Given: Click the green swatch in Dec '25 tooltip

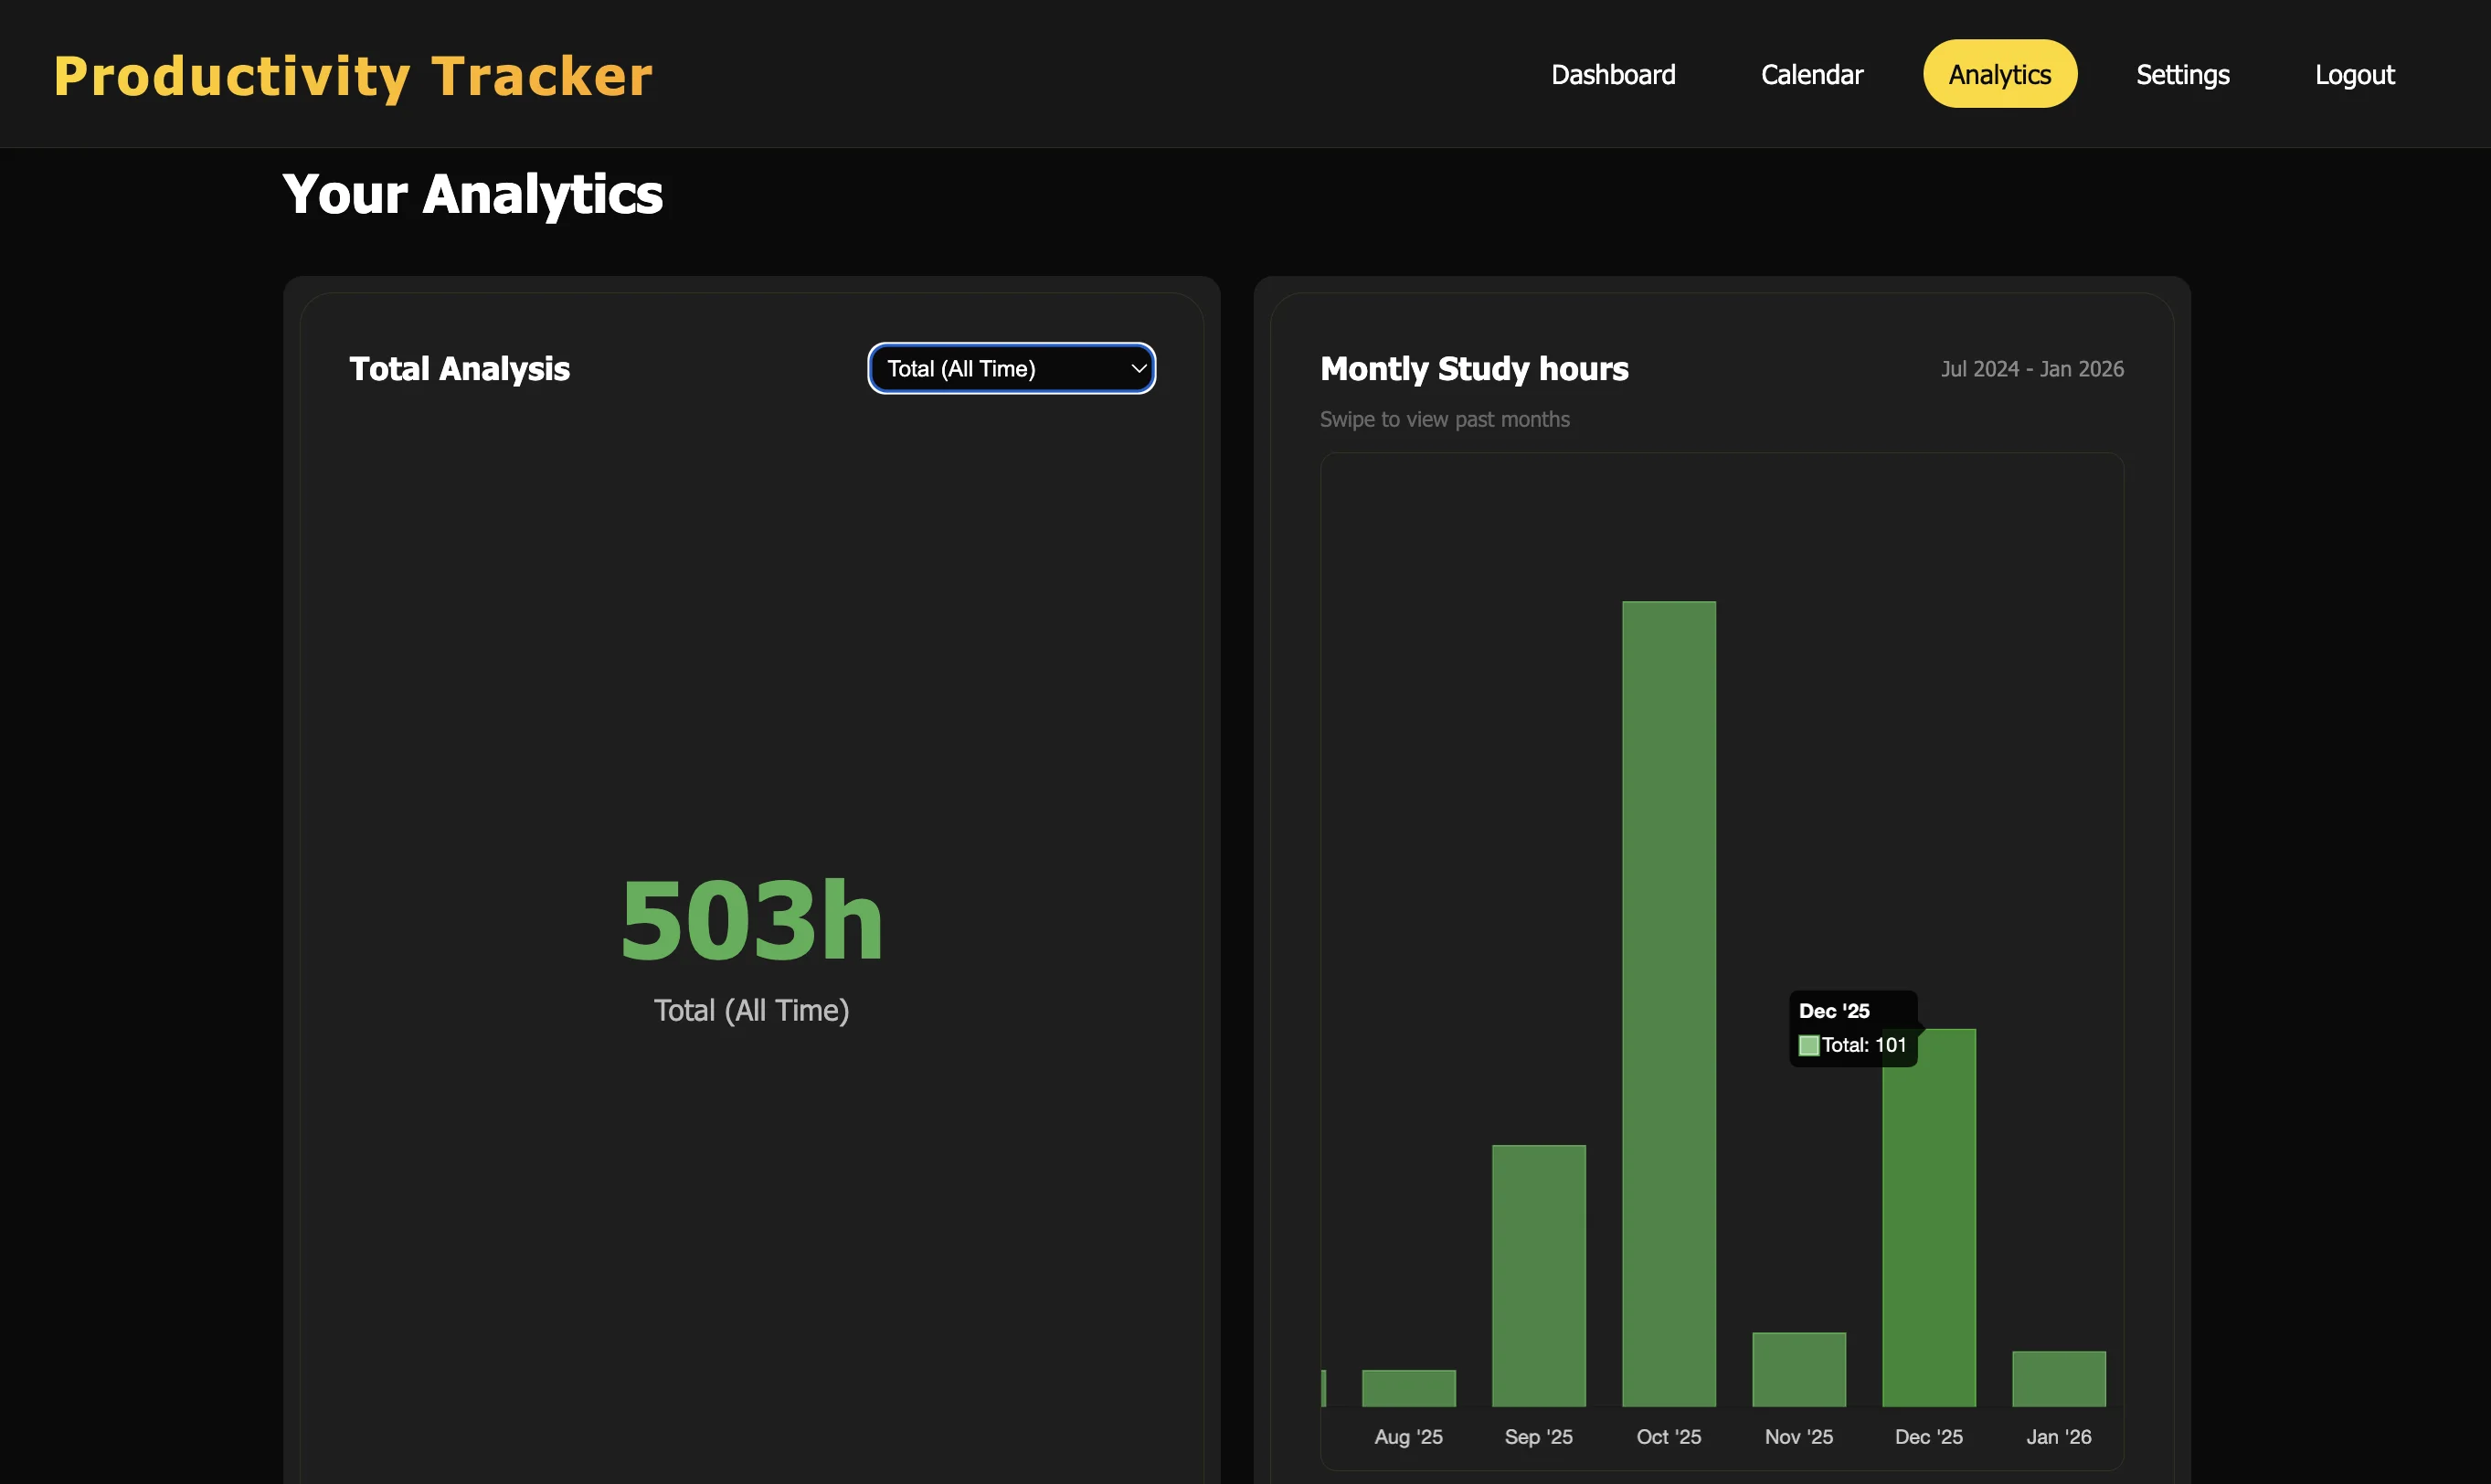Looking at the screenshot, I should [1808, 1045].
